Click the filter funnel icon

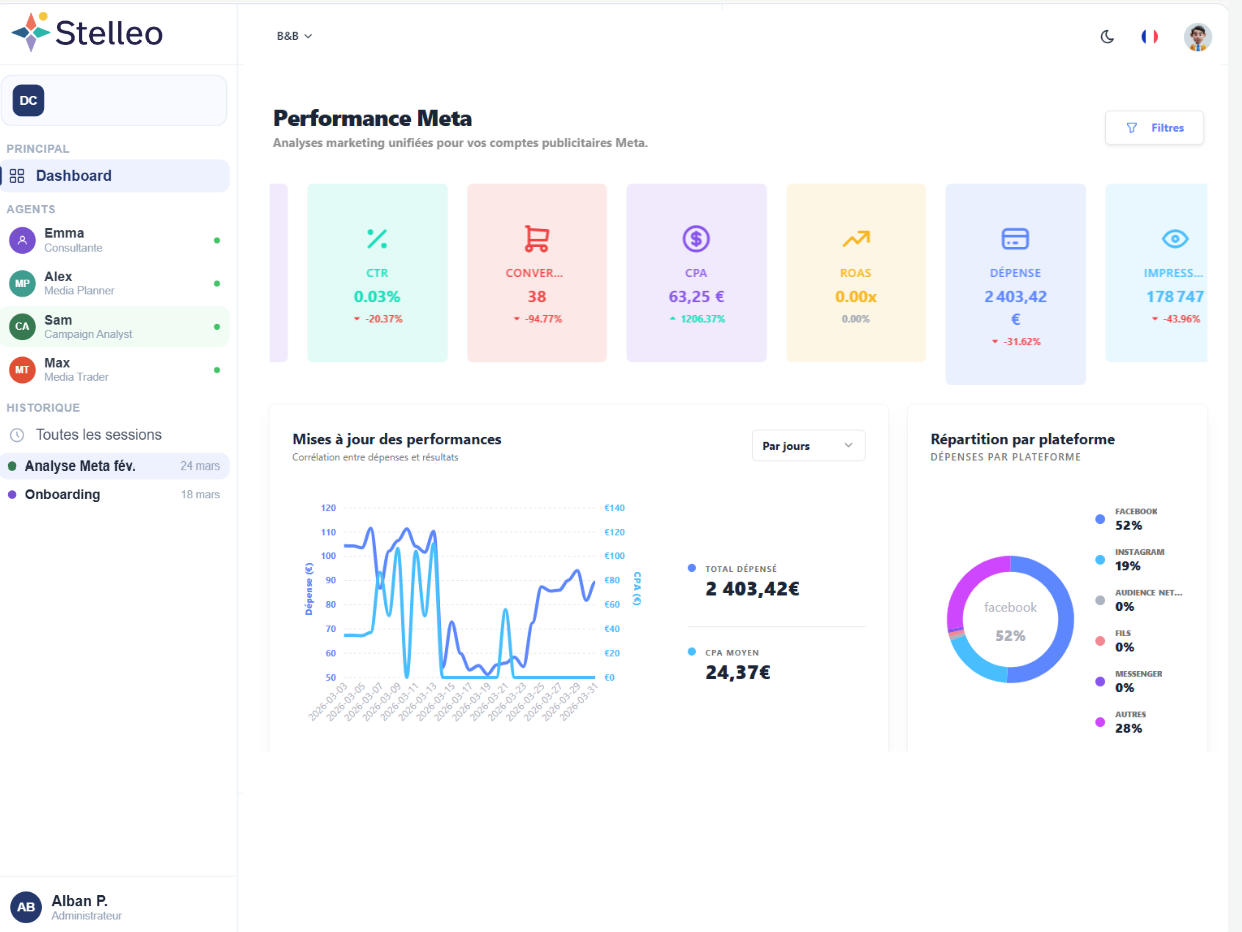[x=1132, y=128]
